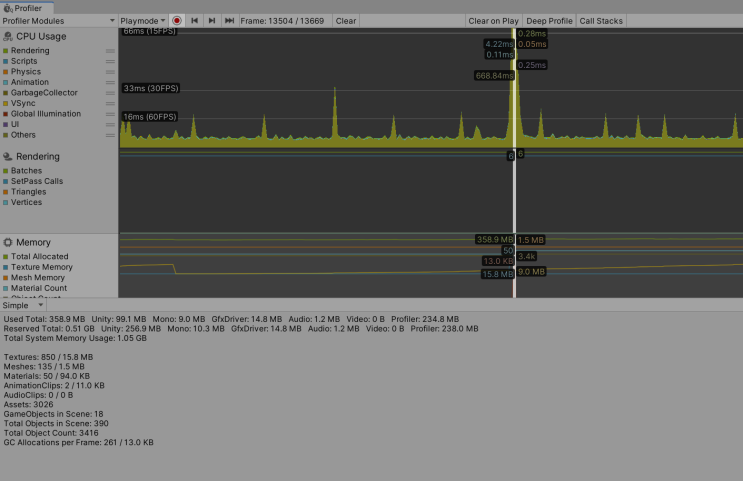Screen dimensions: 743x481
Task: Click the selected frame marker in CPU chart
Action: (515, 90)
